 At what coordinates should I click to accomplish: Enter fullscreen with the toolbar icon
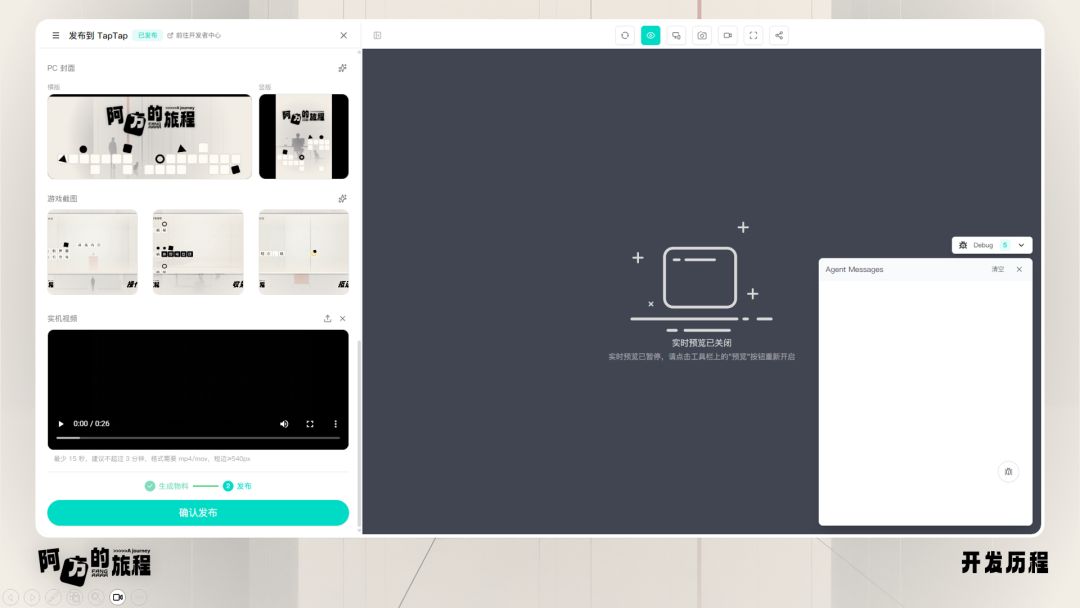coord(754,35)
